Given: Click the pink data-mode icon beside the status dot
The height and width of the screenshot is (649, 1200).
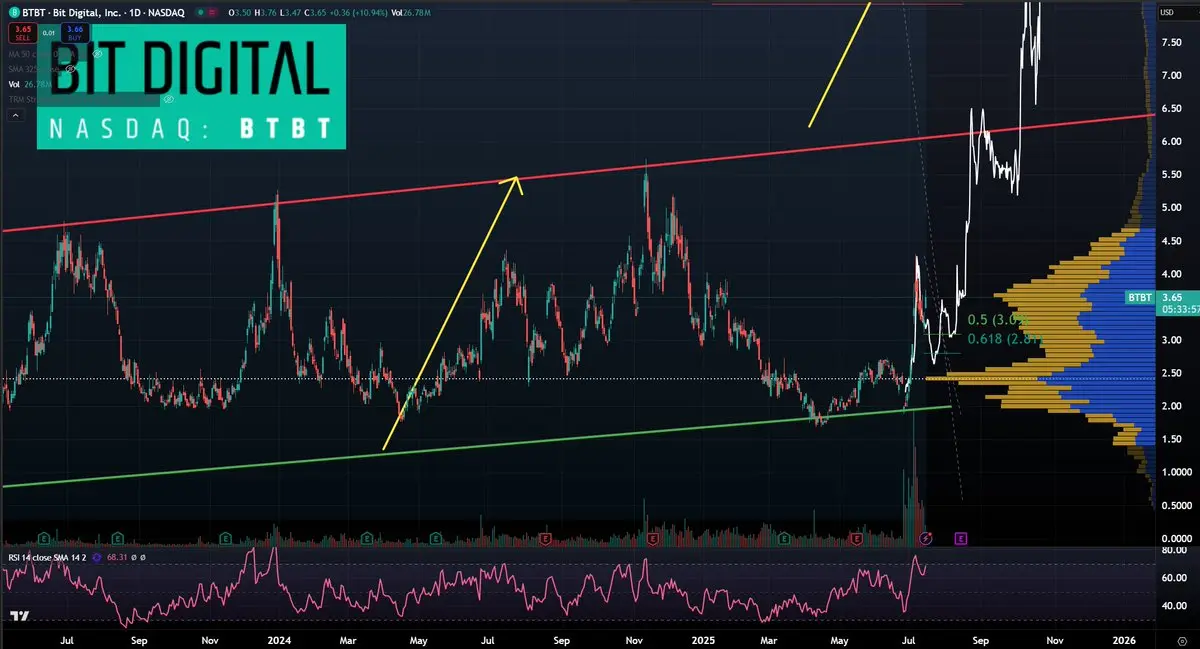Looking at the screenshot, I should (212, 13).
